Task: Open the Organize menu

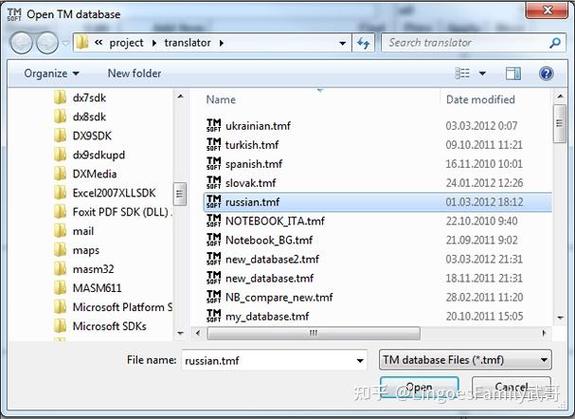Action: tap(51, 73)
